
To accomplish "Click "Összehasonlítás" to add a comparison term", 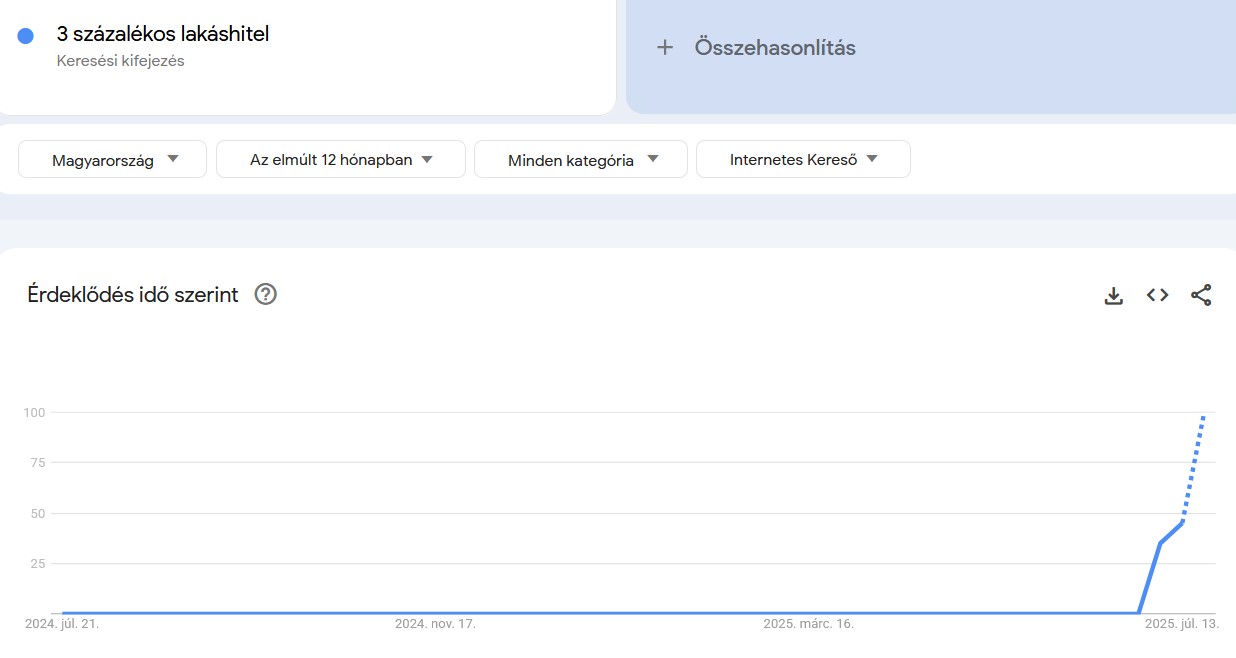I will click(775, 47).
